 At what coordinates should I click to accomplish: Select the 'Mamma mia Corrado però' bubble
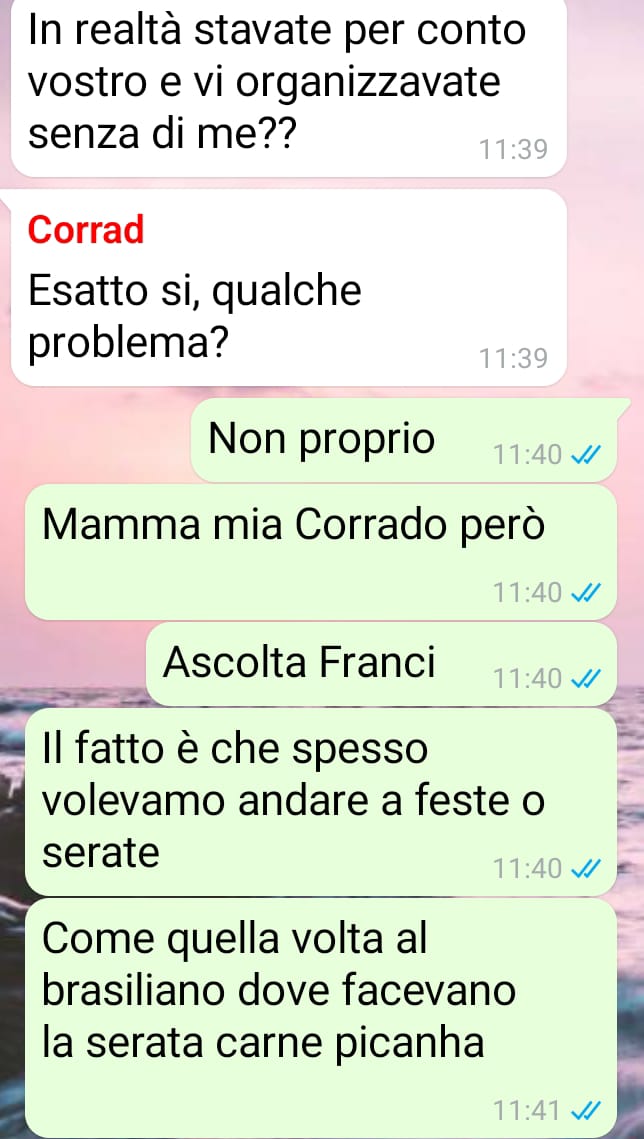click(x=321, y=552)
